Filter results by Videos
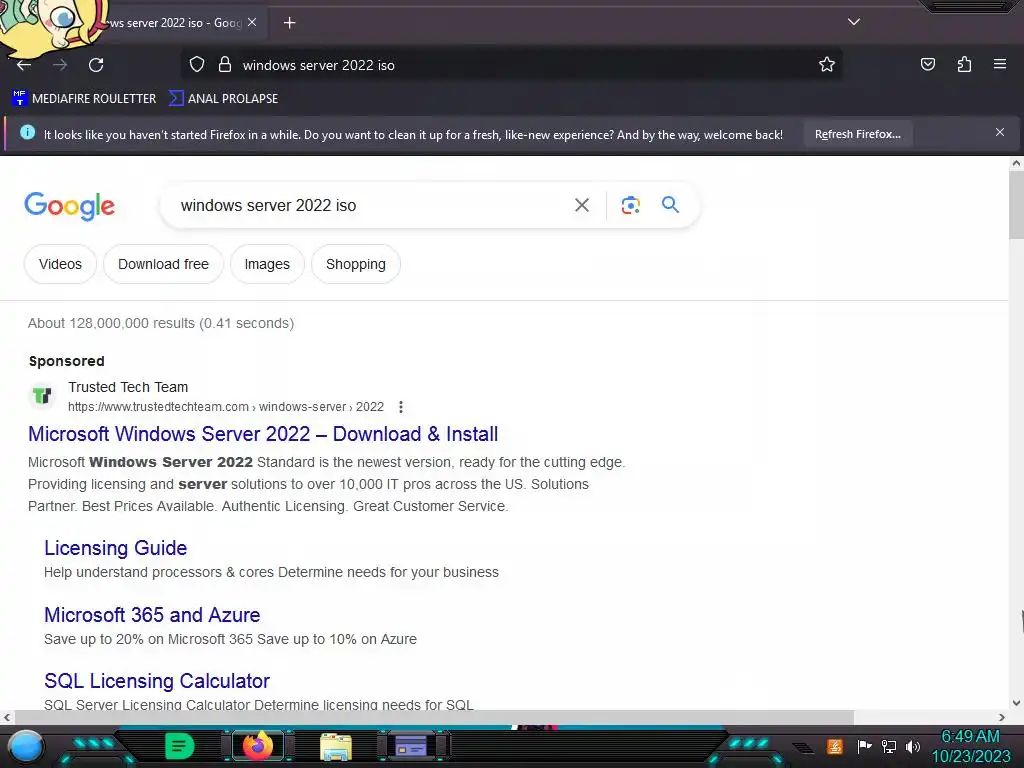Viewport: 1024px width, 768px height. (x=60, y=264)
